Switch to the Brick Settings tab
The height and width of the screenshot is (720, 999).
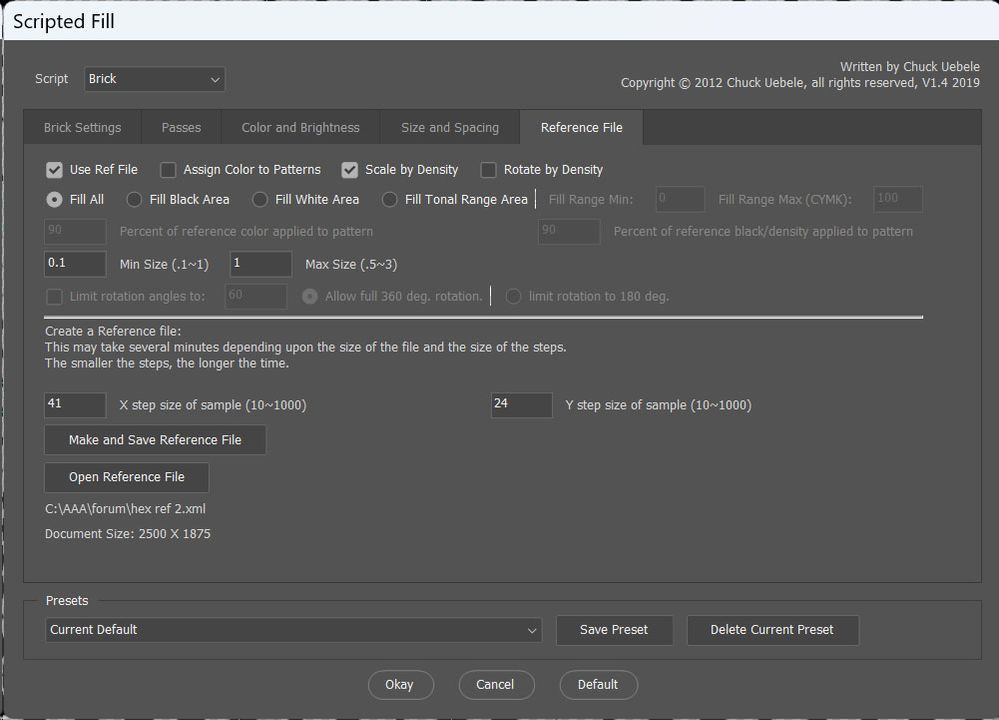click(82, 127)
